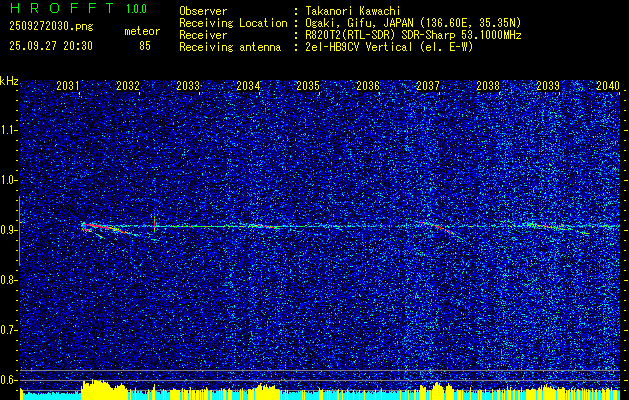Screen dimensions: 629x400
Task: Click time marker 2034
Action: coord(248,86)
